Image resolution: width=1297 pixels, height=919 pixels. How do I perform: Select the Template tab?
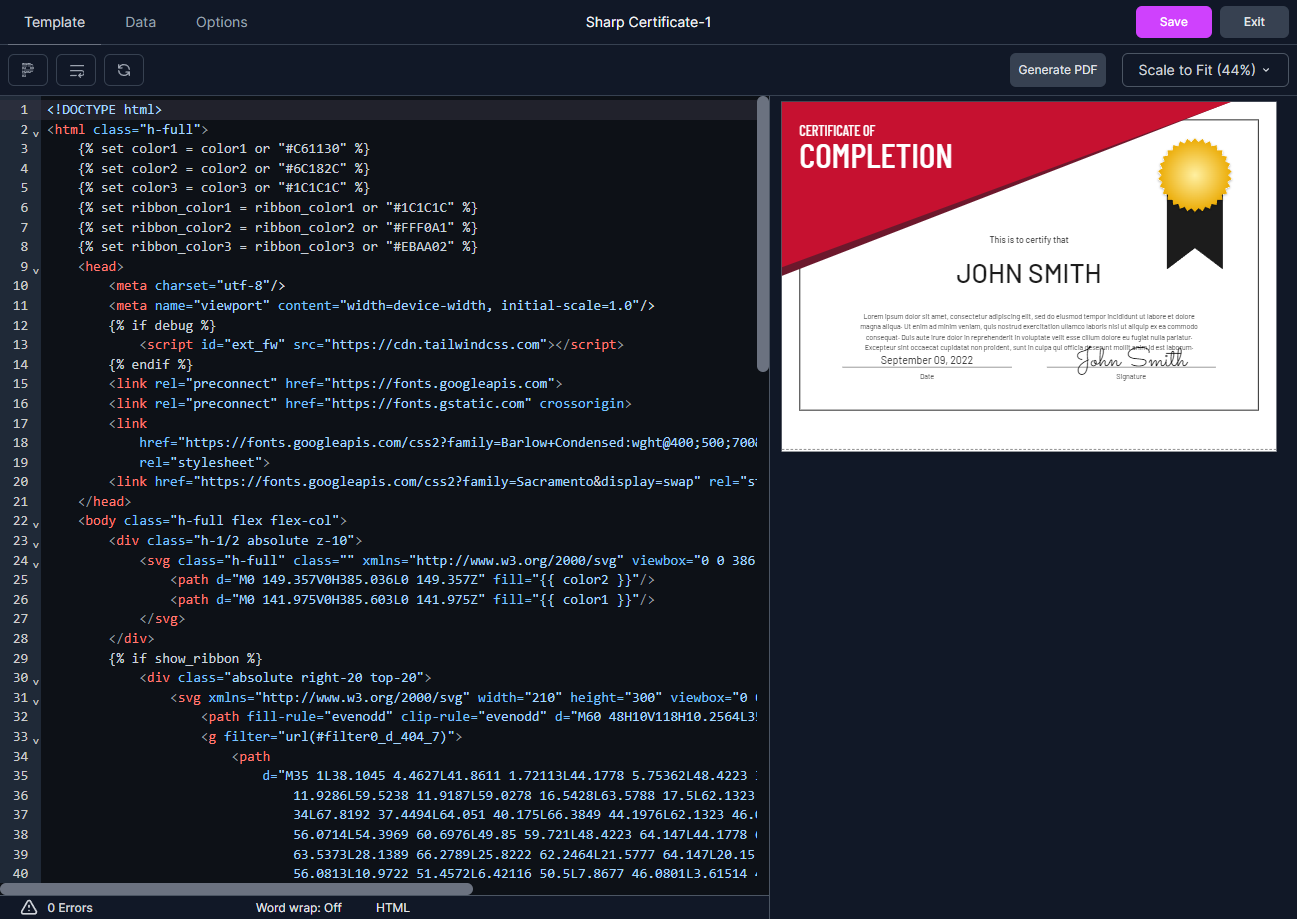point(54,21)
